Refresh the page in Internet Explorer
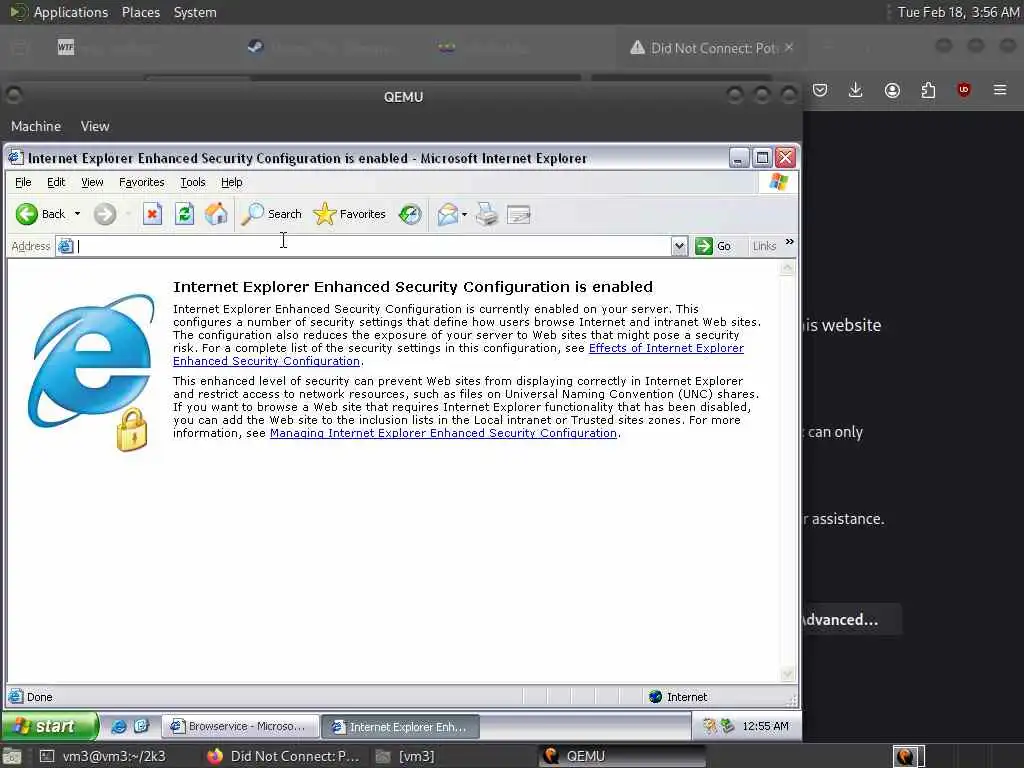This screenshot has width=1024, height=768. click(184, 214)
